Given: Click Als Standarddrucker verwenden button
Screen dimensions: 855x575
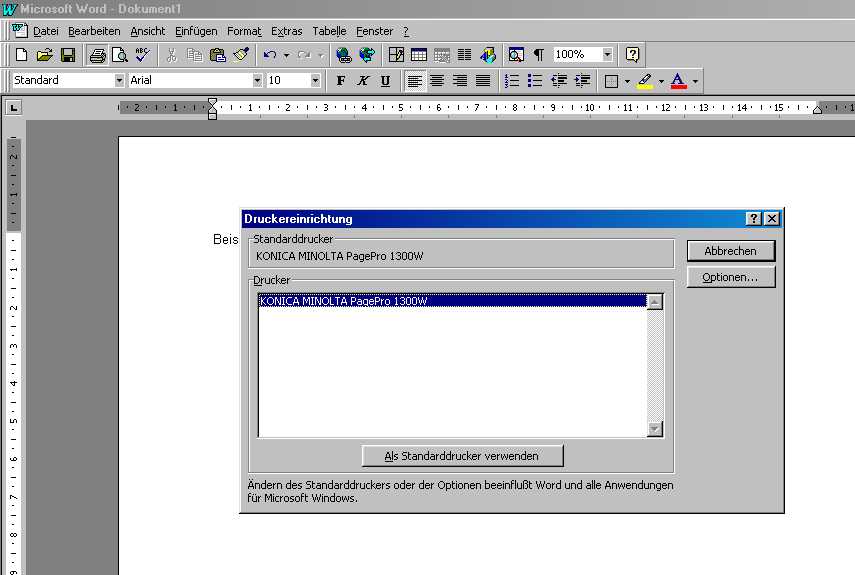Looking at the screenshot, I should pos(462,456).
